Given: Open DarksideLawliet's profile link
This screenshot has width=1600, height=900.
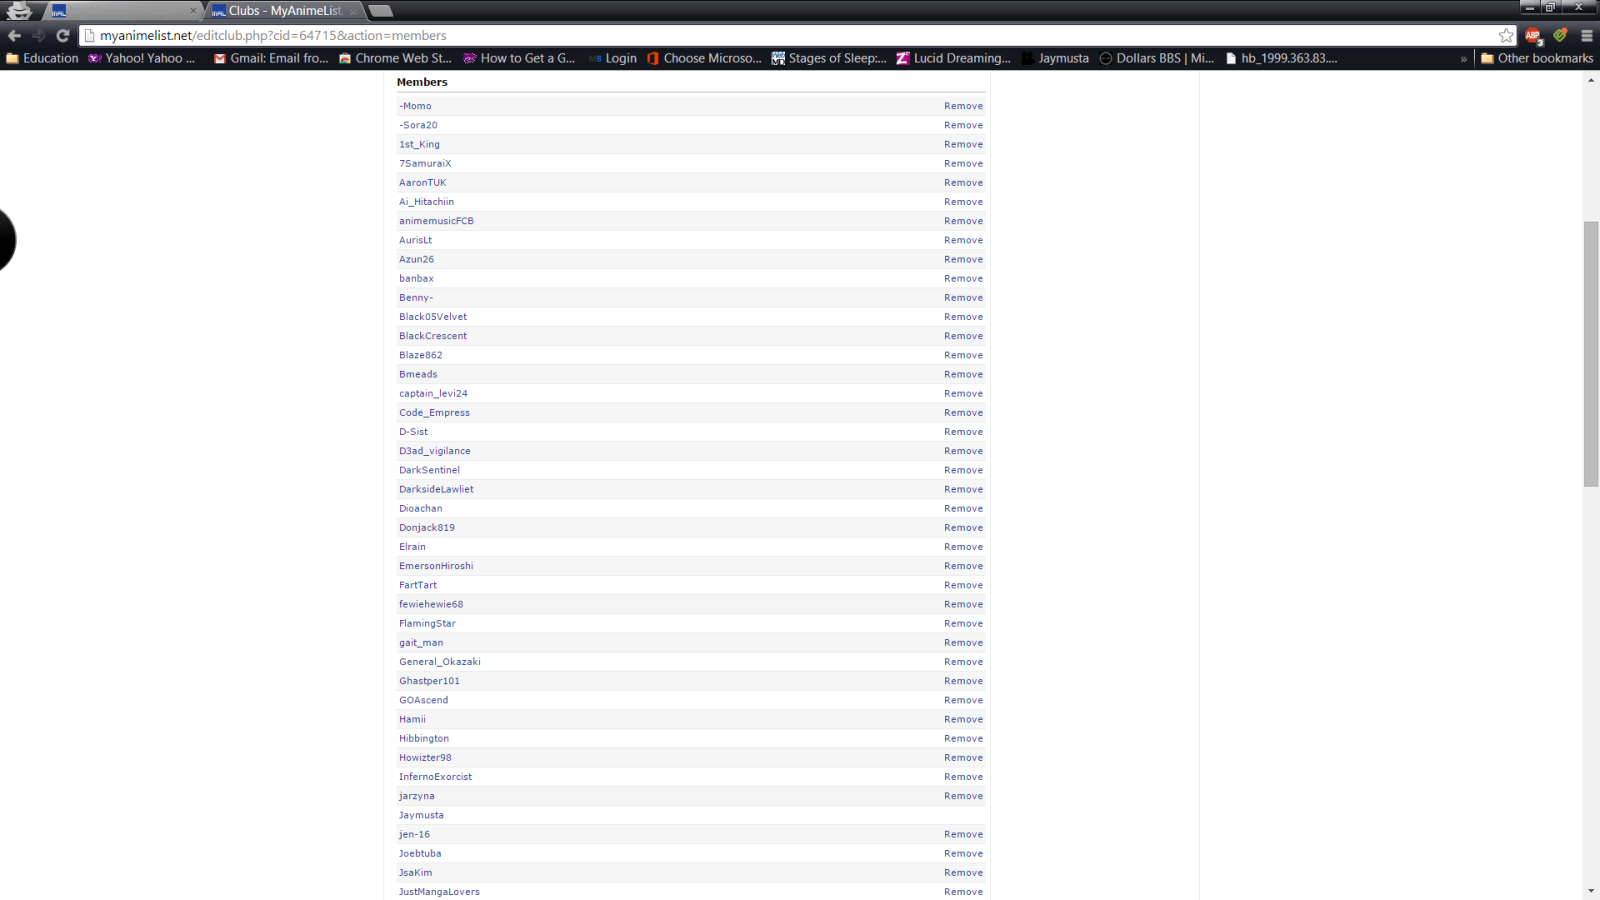Looking at the screenshot, I should [436, 489].
